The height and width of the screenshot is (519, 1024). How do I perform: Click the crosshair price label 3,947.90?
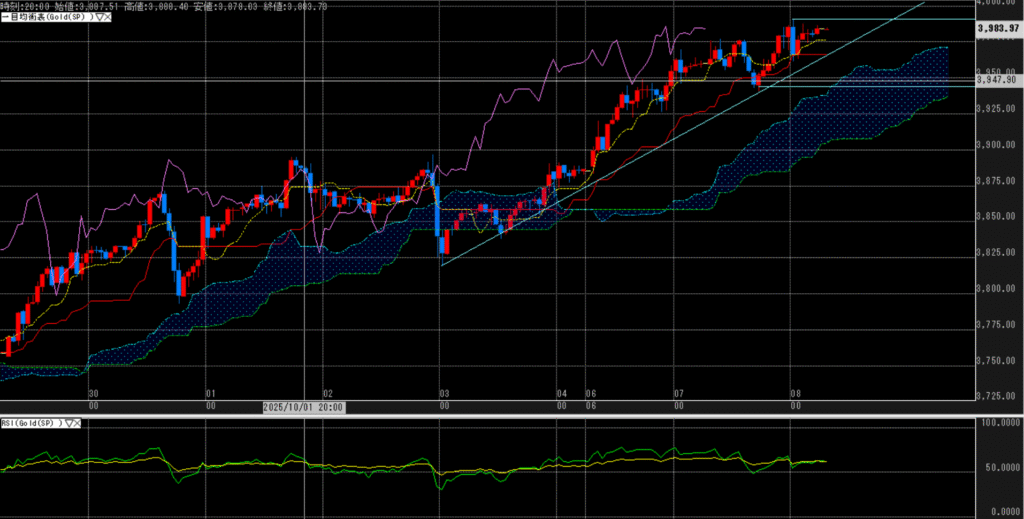(997, 80)
